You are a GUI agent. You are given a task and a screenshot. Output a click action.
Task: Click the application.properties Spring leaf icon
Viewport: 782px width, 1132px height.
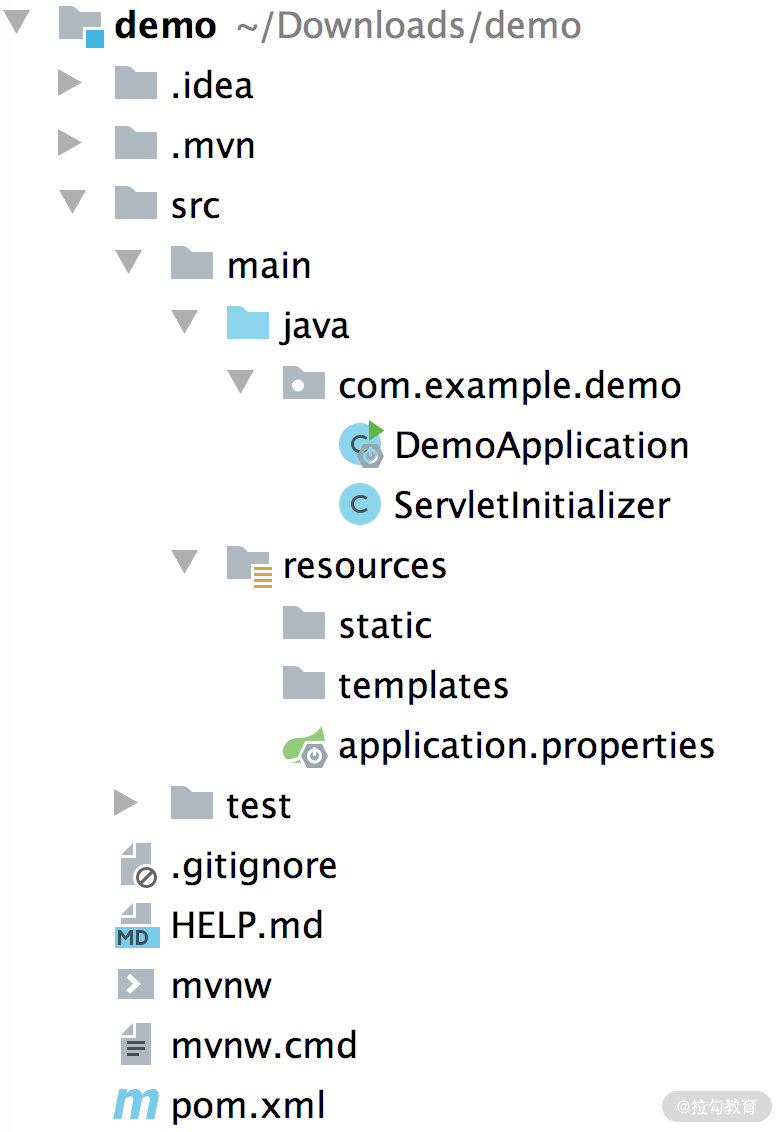(x=304, y=746)
